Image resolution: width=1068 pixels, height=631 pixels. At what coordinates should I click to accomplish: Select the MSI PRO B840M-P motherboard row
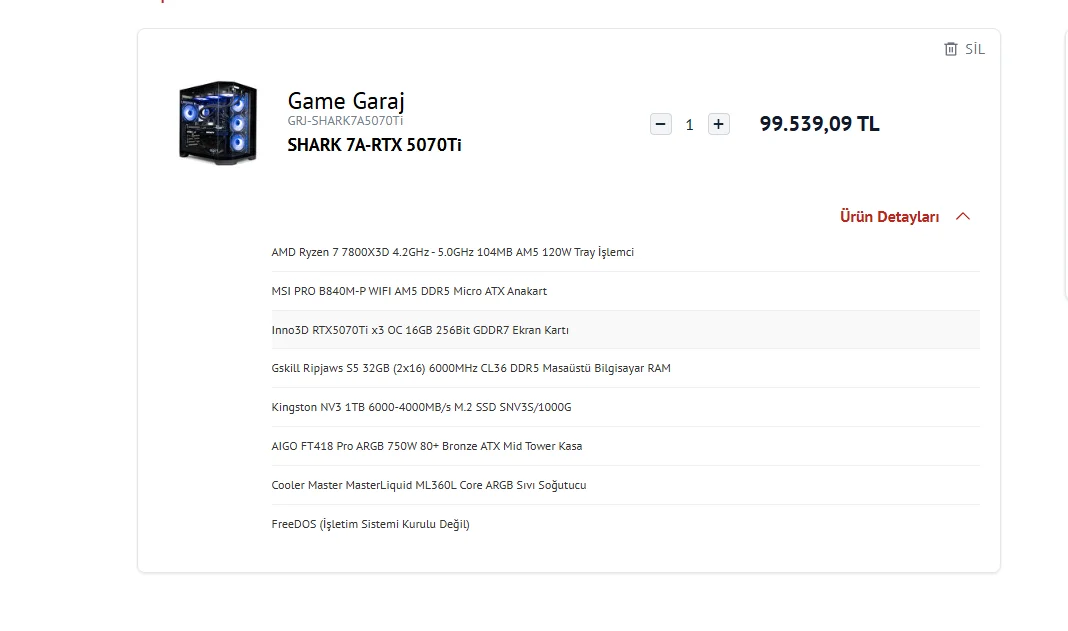coord(625,291)
